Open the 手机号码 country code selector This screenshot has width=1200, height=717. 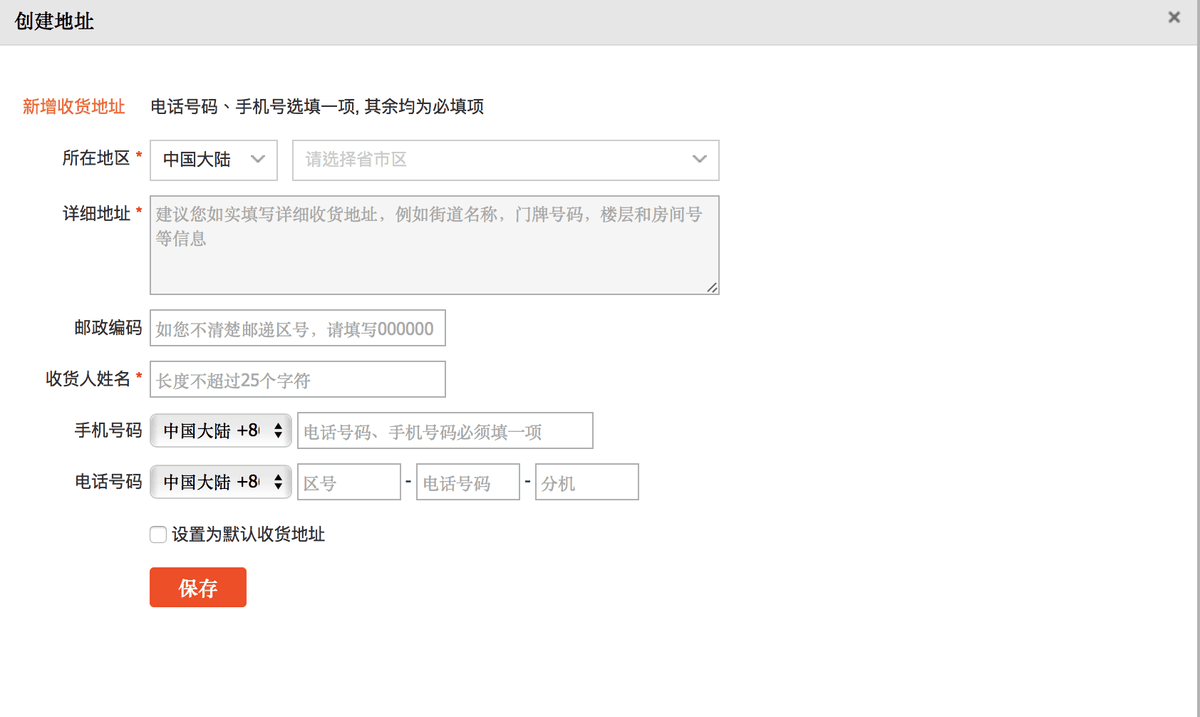(x=221, y=431)
